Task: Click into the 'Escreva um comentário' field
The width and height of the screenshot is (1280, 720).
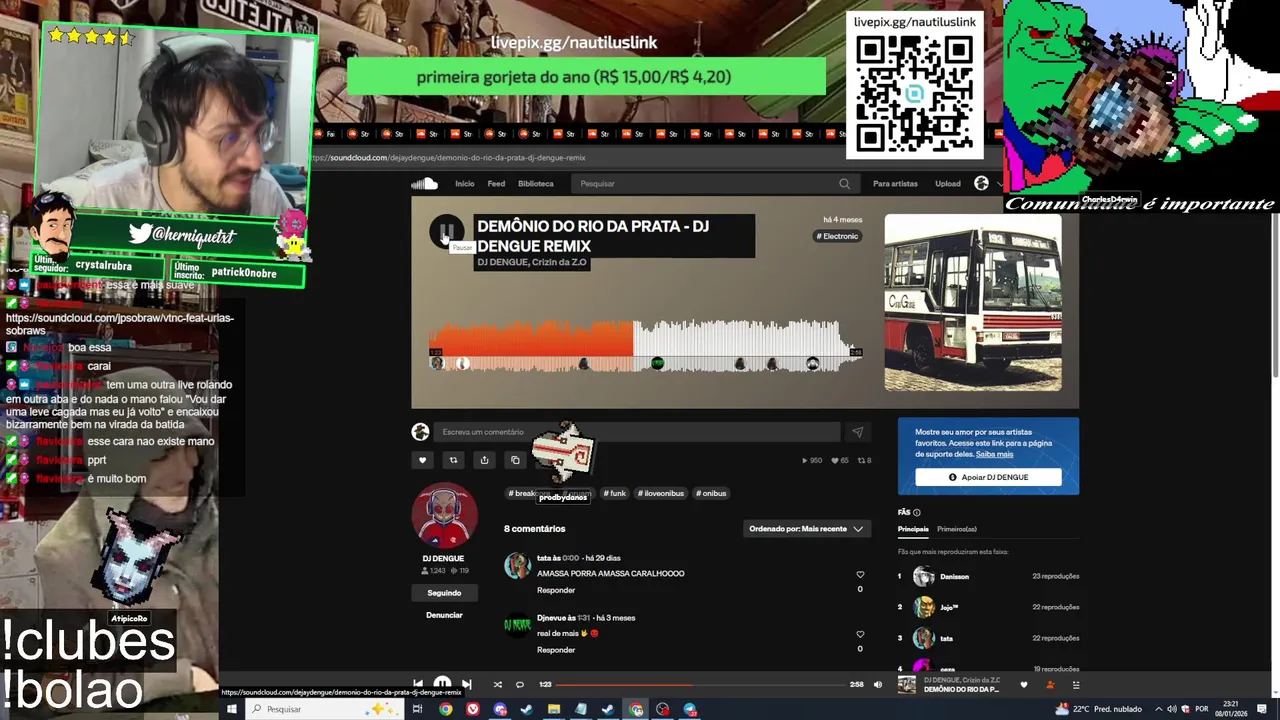Action: pos(636,432)
